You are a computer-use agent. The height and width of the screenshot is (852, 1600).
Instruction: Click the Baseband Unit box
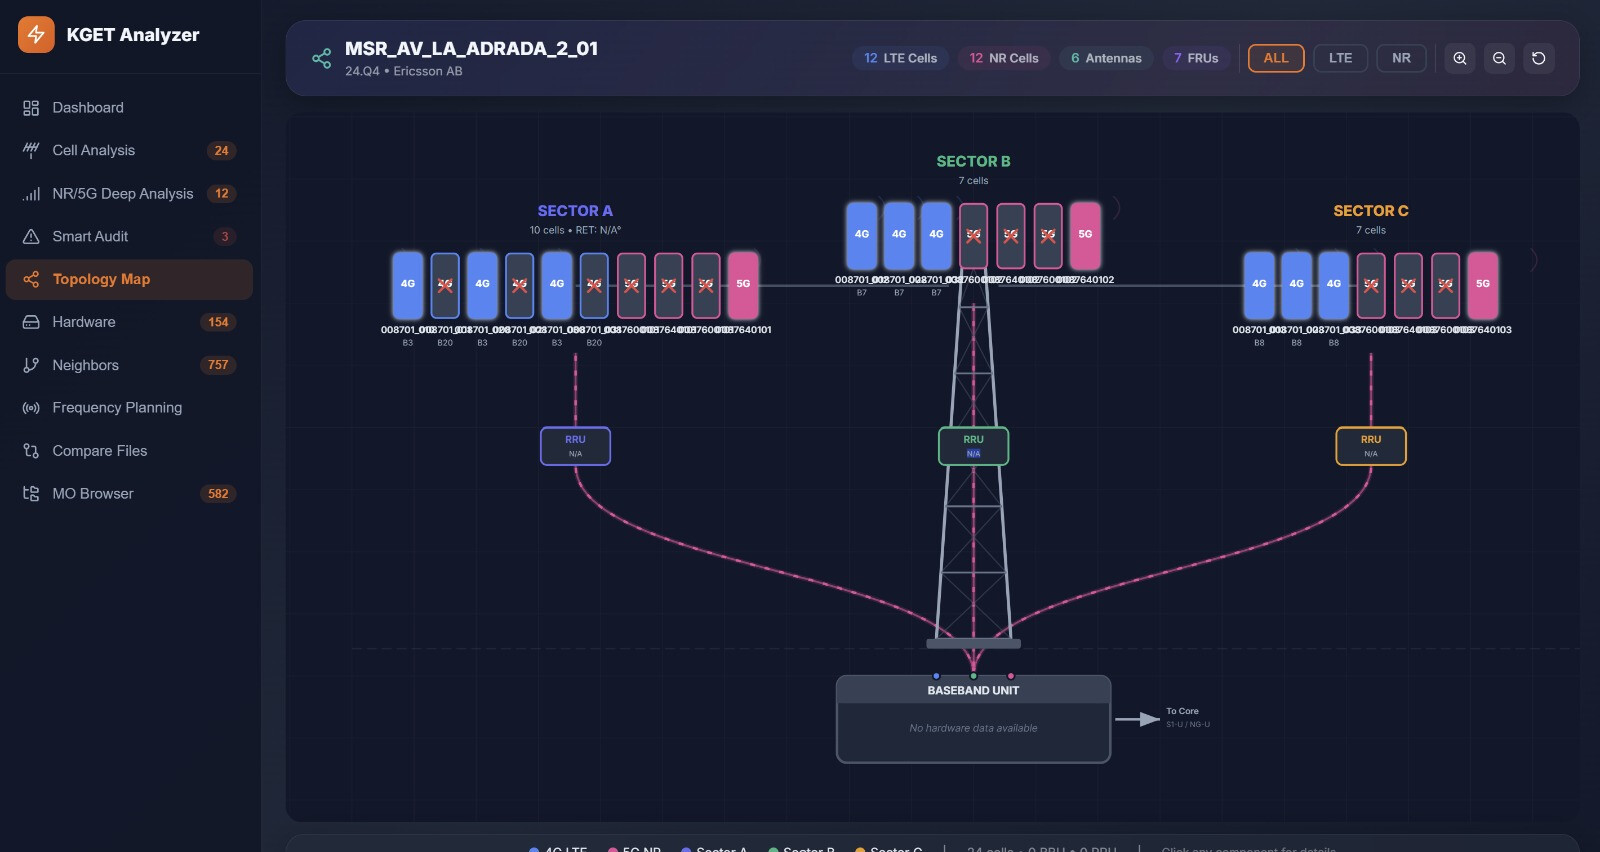point(973,719)
